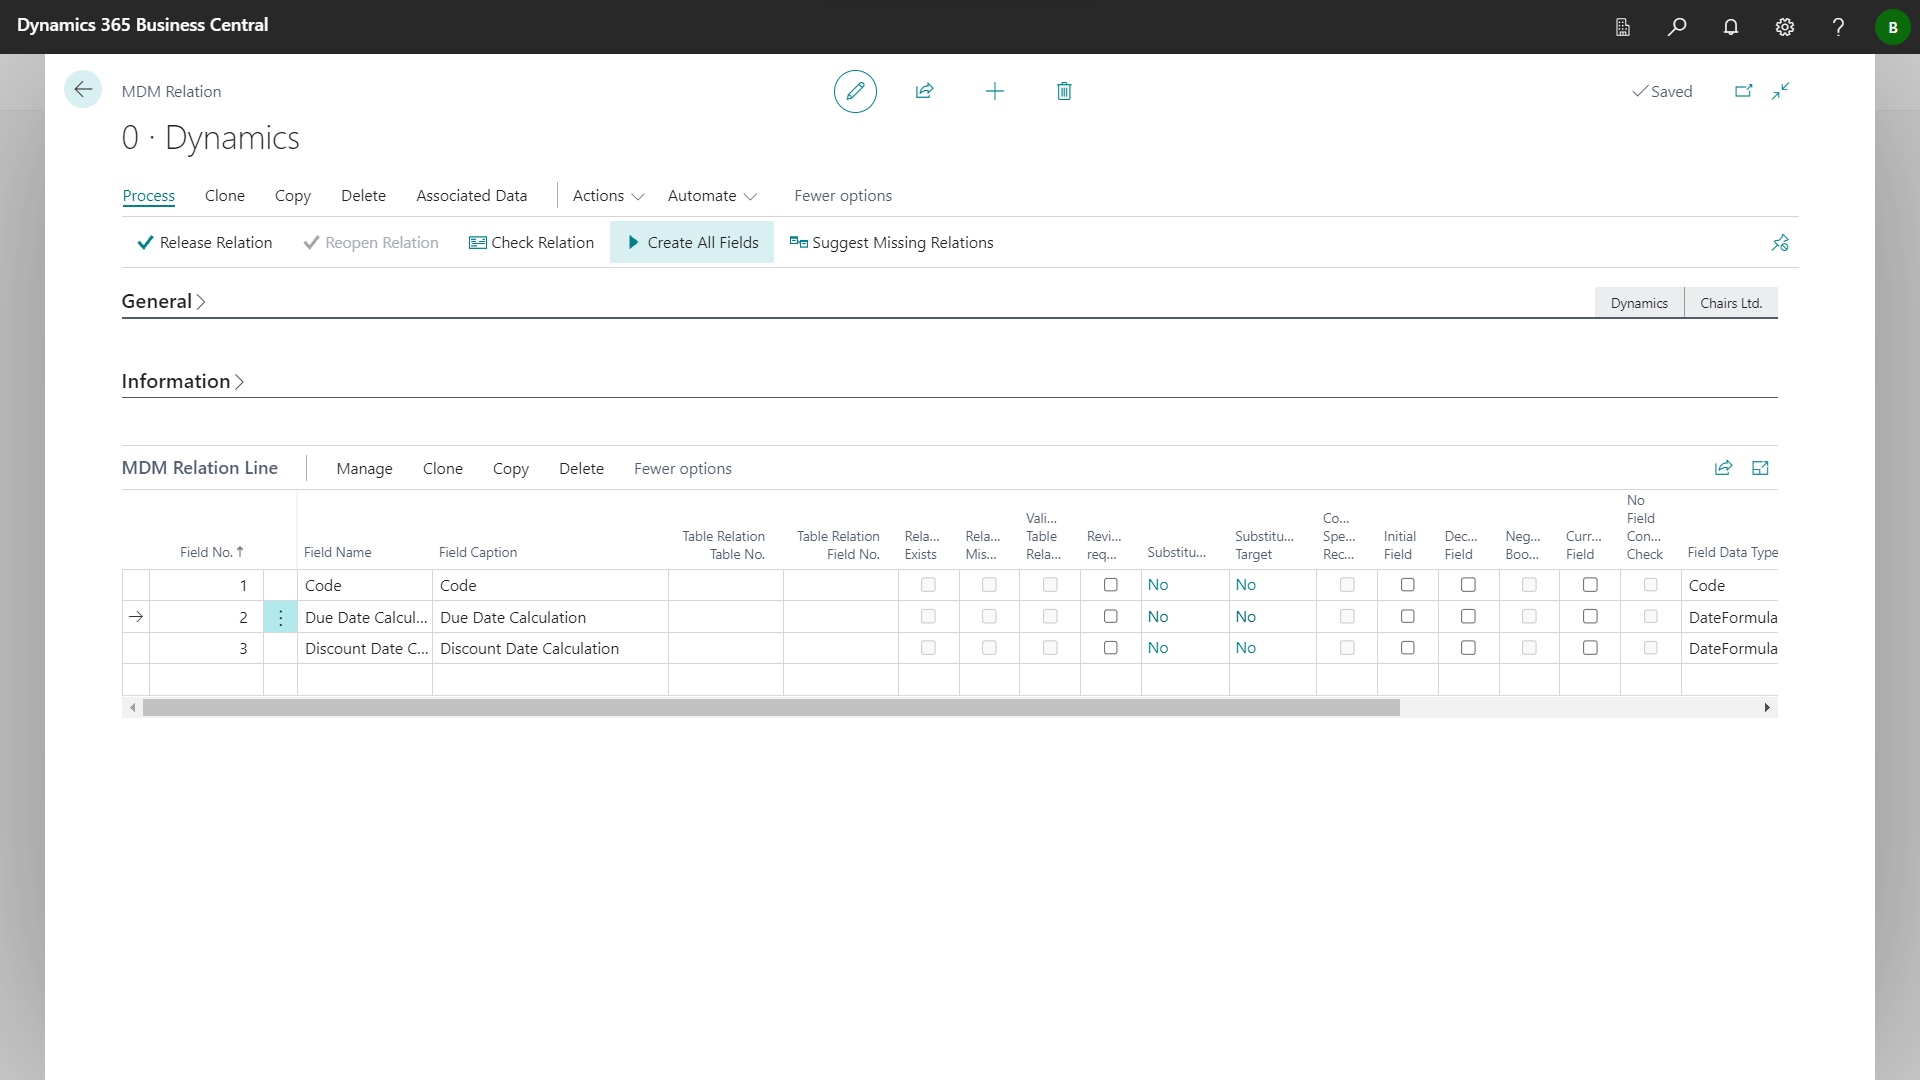Go back using the arrow button
Viewport: 1920px width, 1080px height.
click(83, 90)
